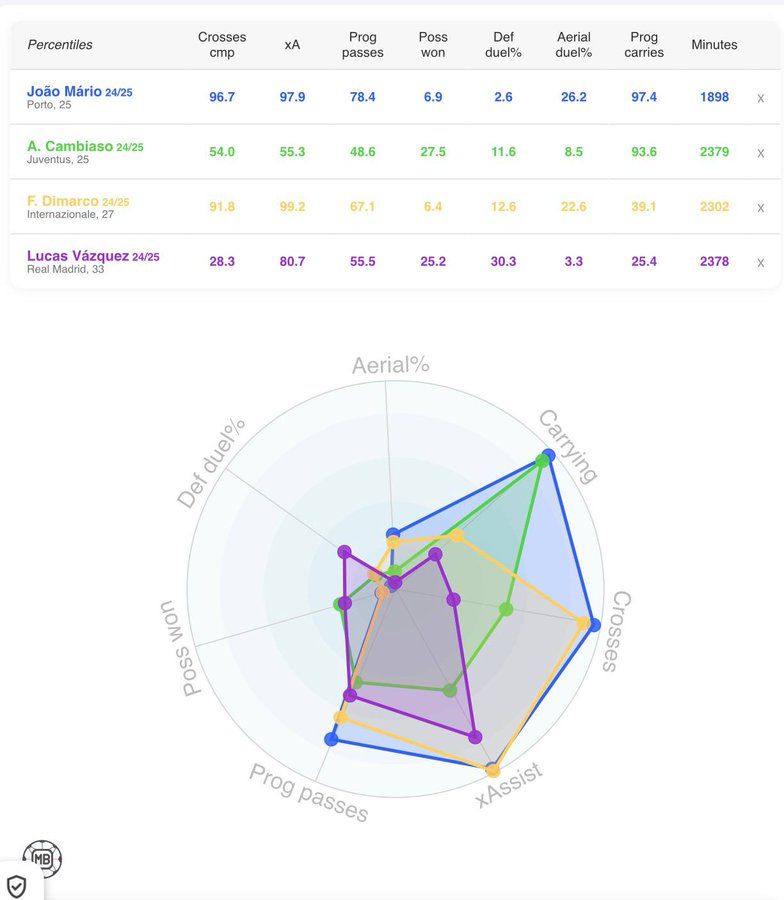784x900 pixels.
Task: Open the shield checkmark privacy icon
Action: coord(17,886)
